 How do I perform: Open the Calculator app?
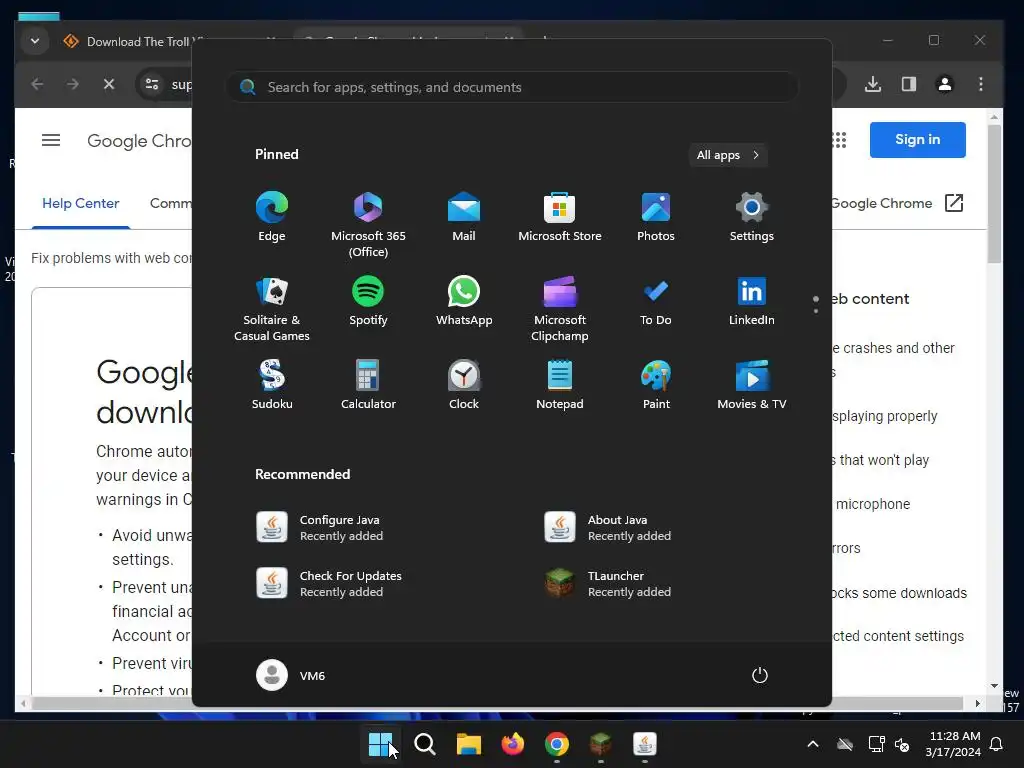point(368,385)
